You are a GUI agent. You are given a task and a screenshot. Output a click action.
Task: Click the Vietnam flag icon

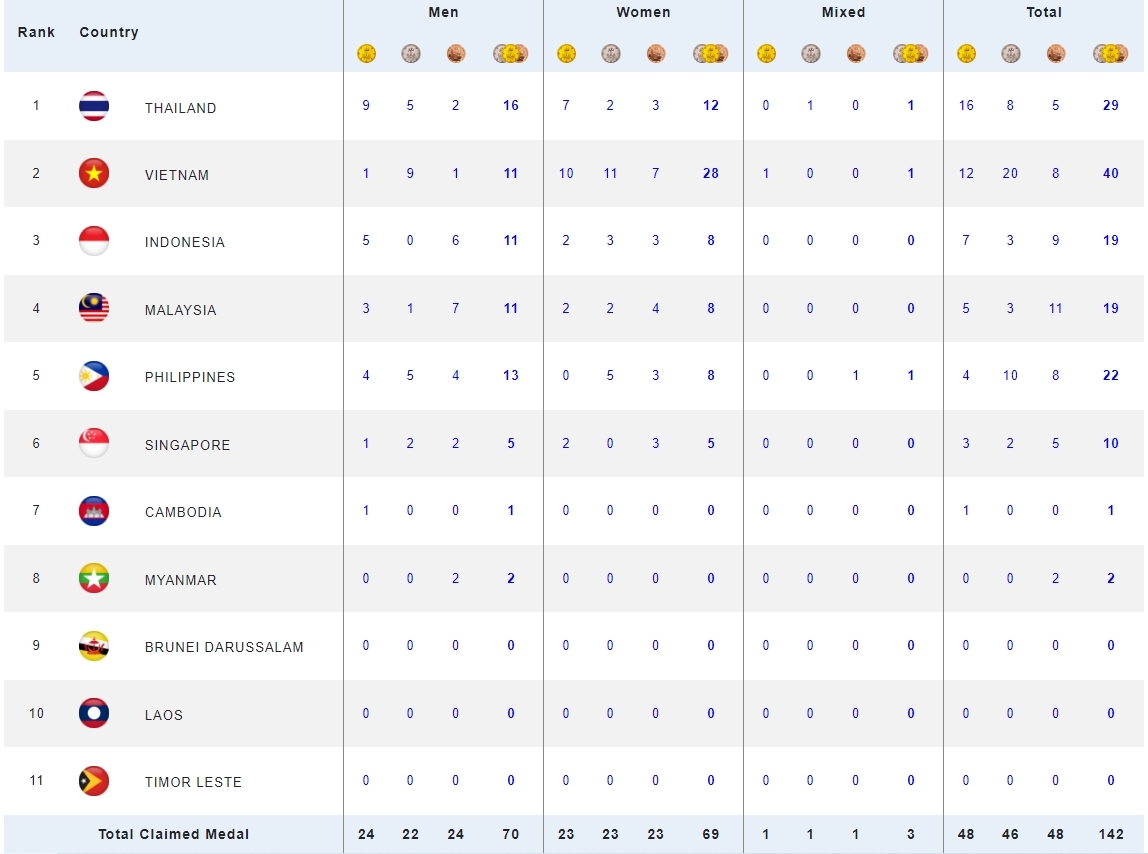pyautogui.click(x=94, y=174)
